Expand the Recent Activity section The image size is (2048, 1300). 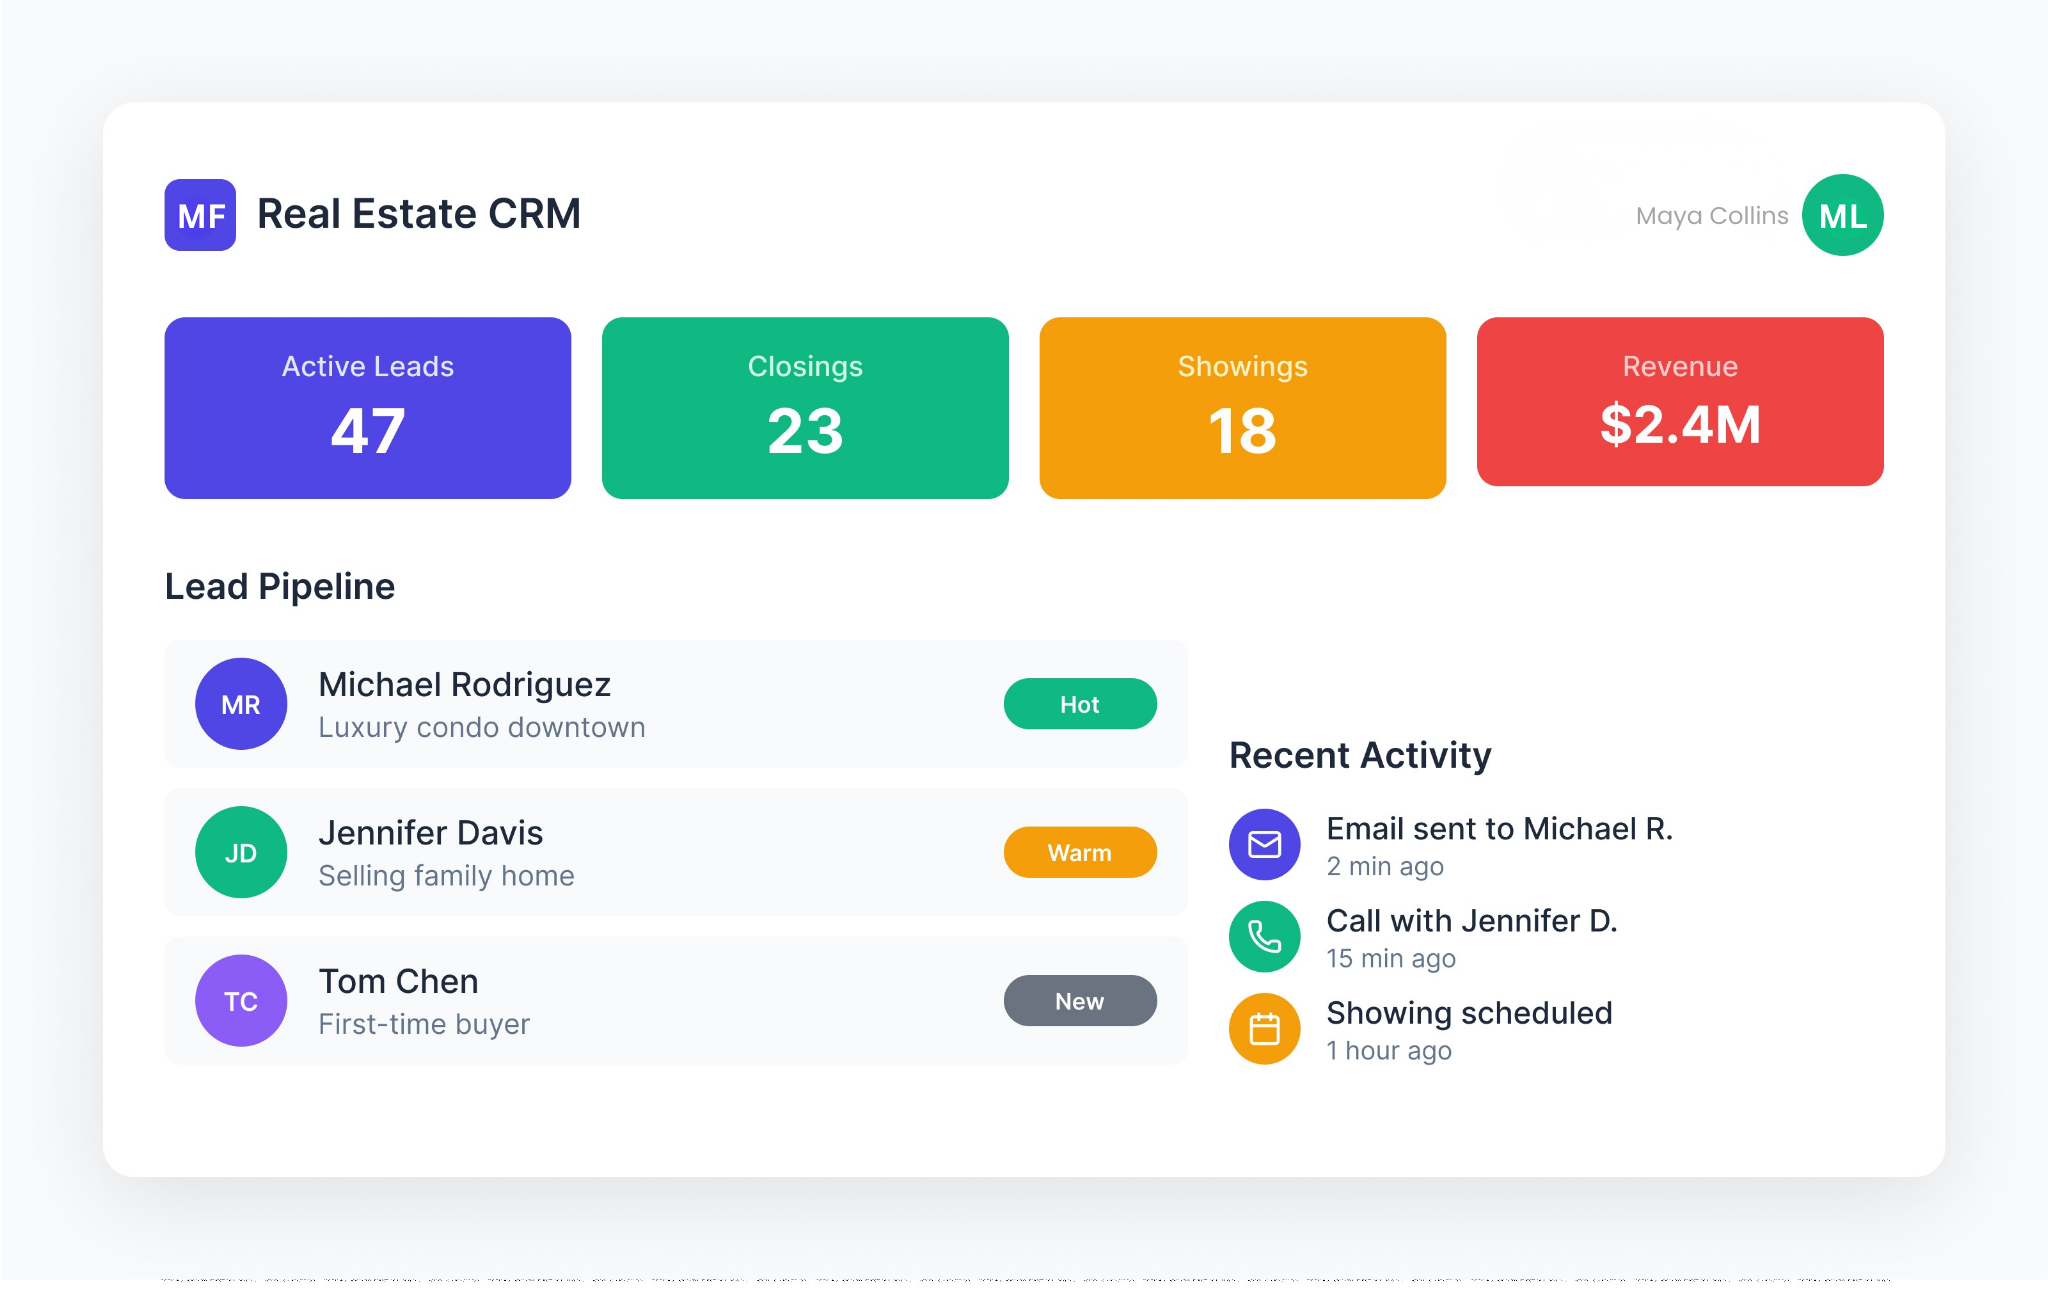pyautogui.click(x=1360, y=755)
